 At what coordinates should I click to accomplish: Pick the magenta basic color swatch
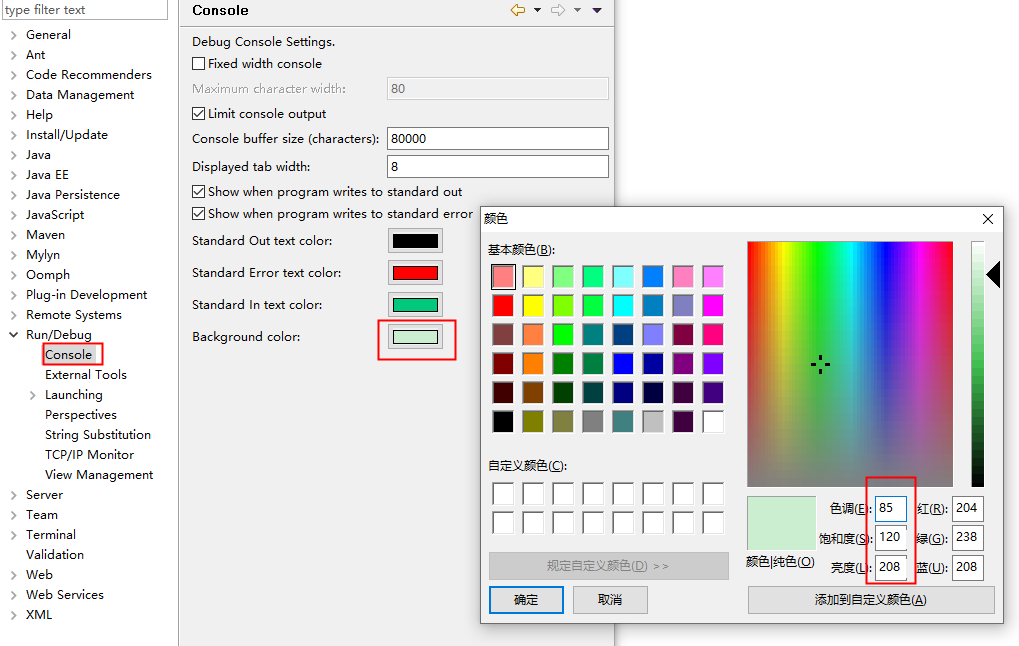tap(713, 305)
